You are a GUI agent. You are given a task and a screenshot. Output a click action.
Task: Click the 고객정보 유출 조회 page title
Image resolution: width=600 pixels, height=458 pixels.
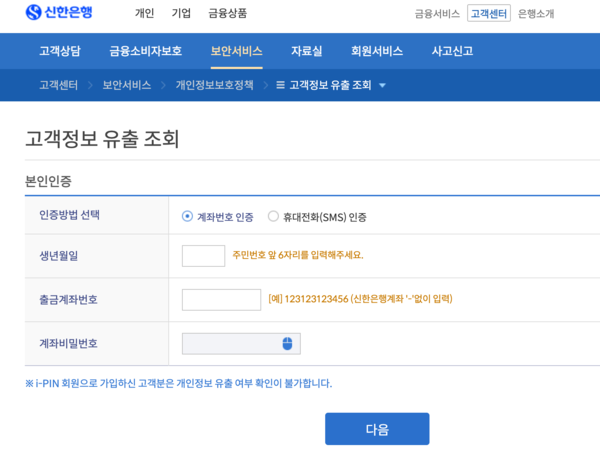[102, 139]
